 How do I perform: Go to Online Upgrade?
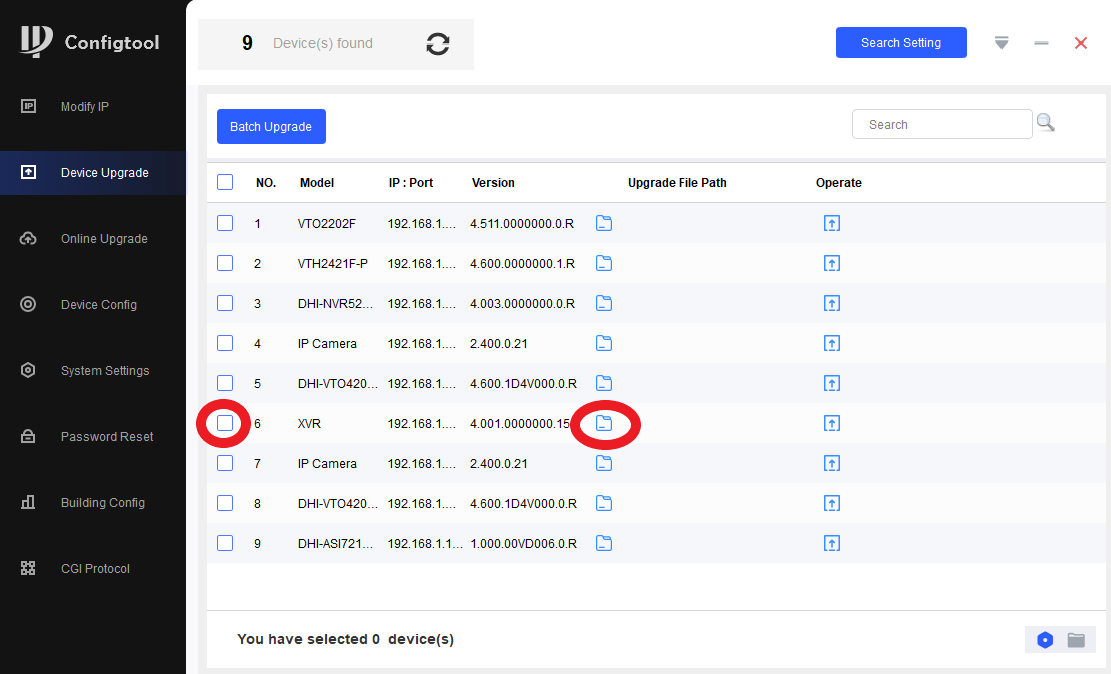[x=93, y=238]
